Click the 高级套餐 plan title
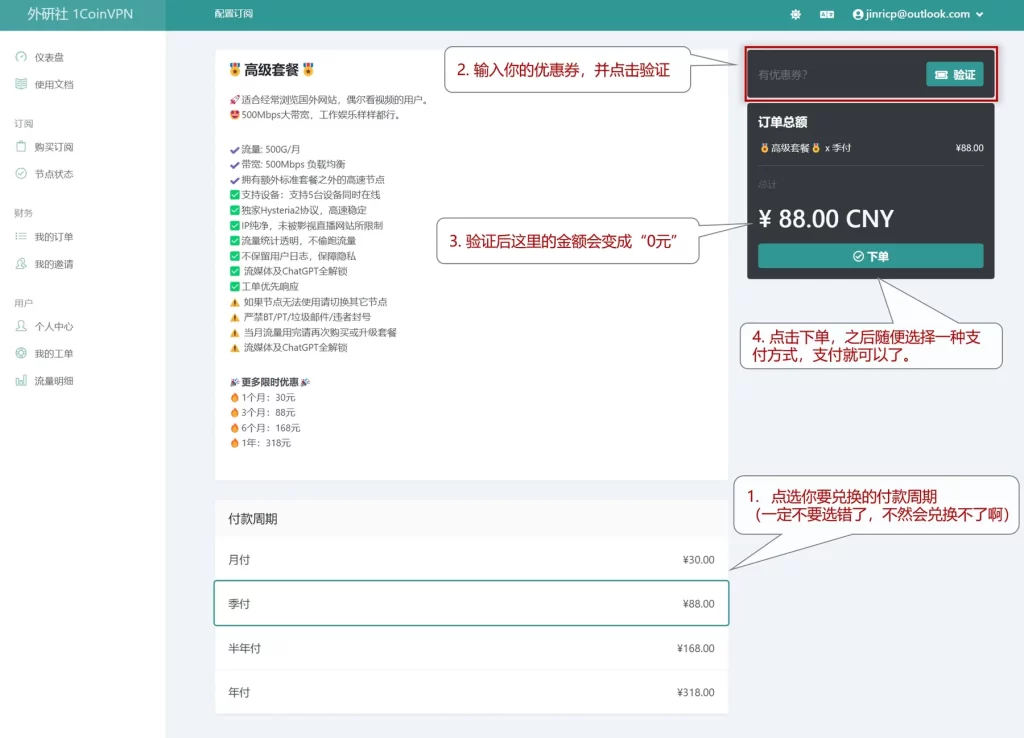 272,70
